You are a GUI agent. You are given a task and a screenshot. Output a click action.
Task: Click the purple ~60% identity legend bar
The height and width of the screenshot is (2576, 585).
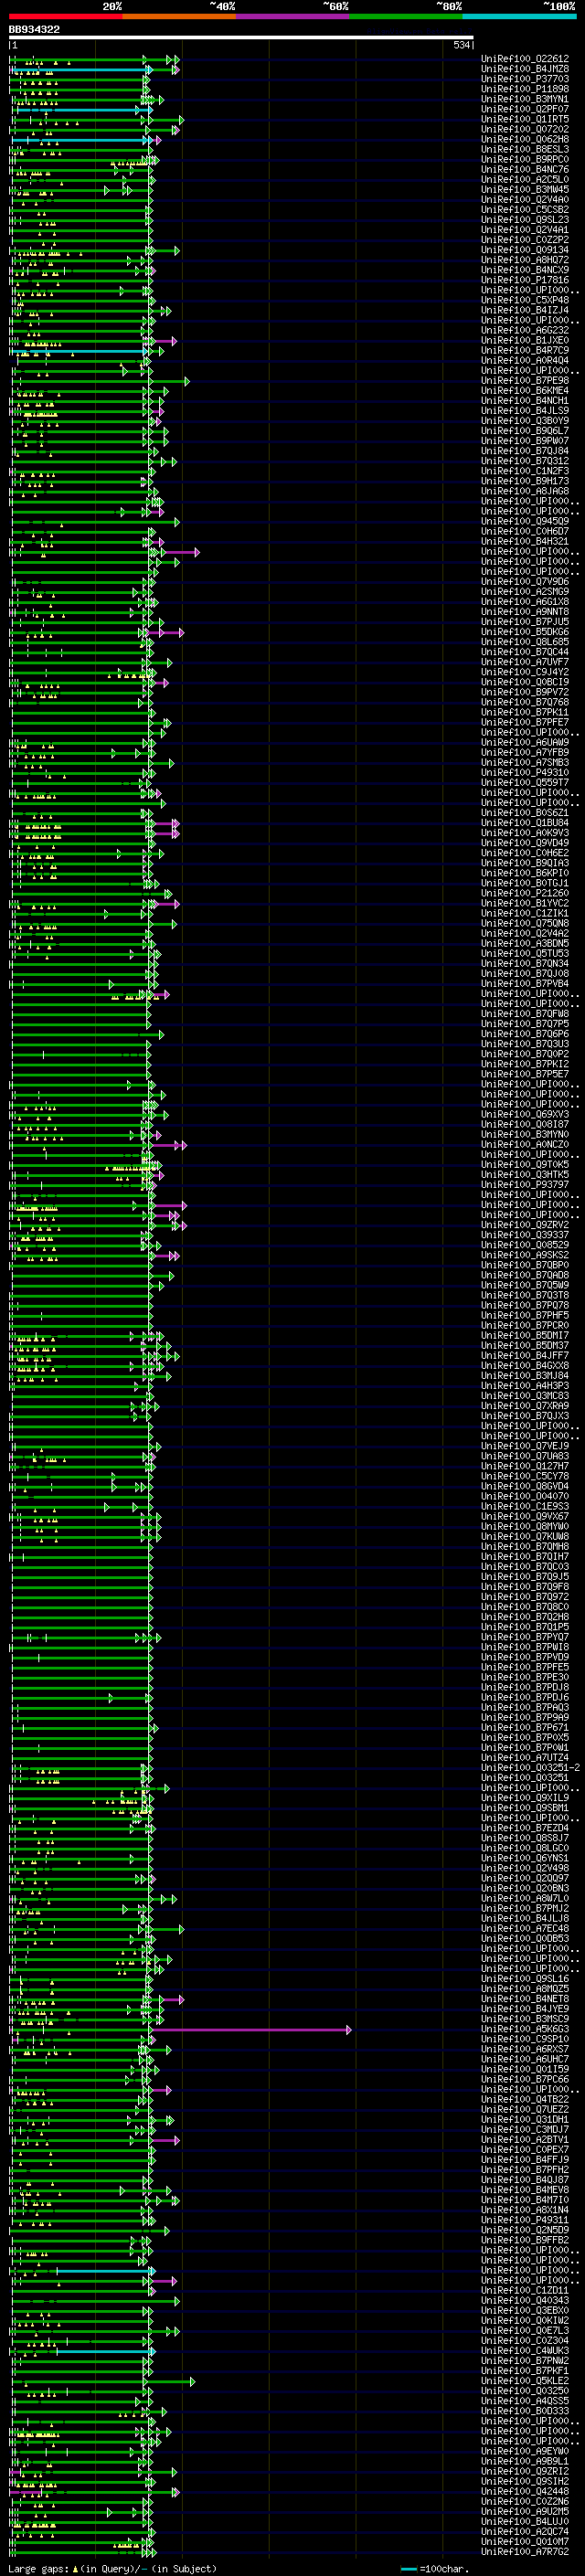click(293, 16)
